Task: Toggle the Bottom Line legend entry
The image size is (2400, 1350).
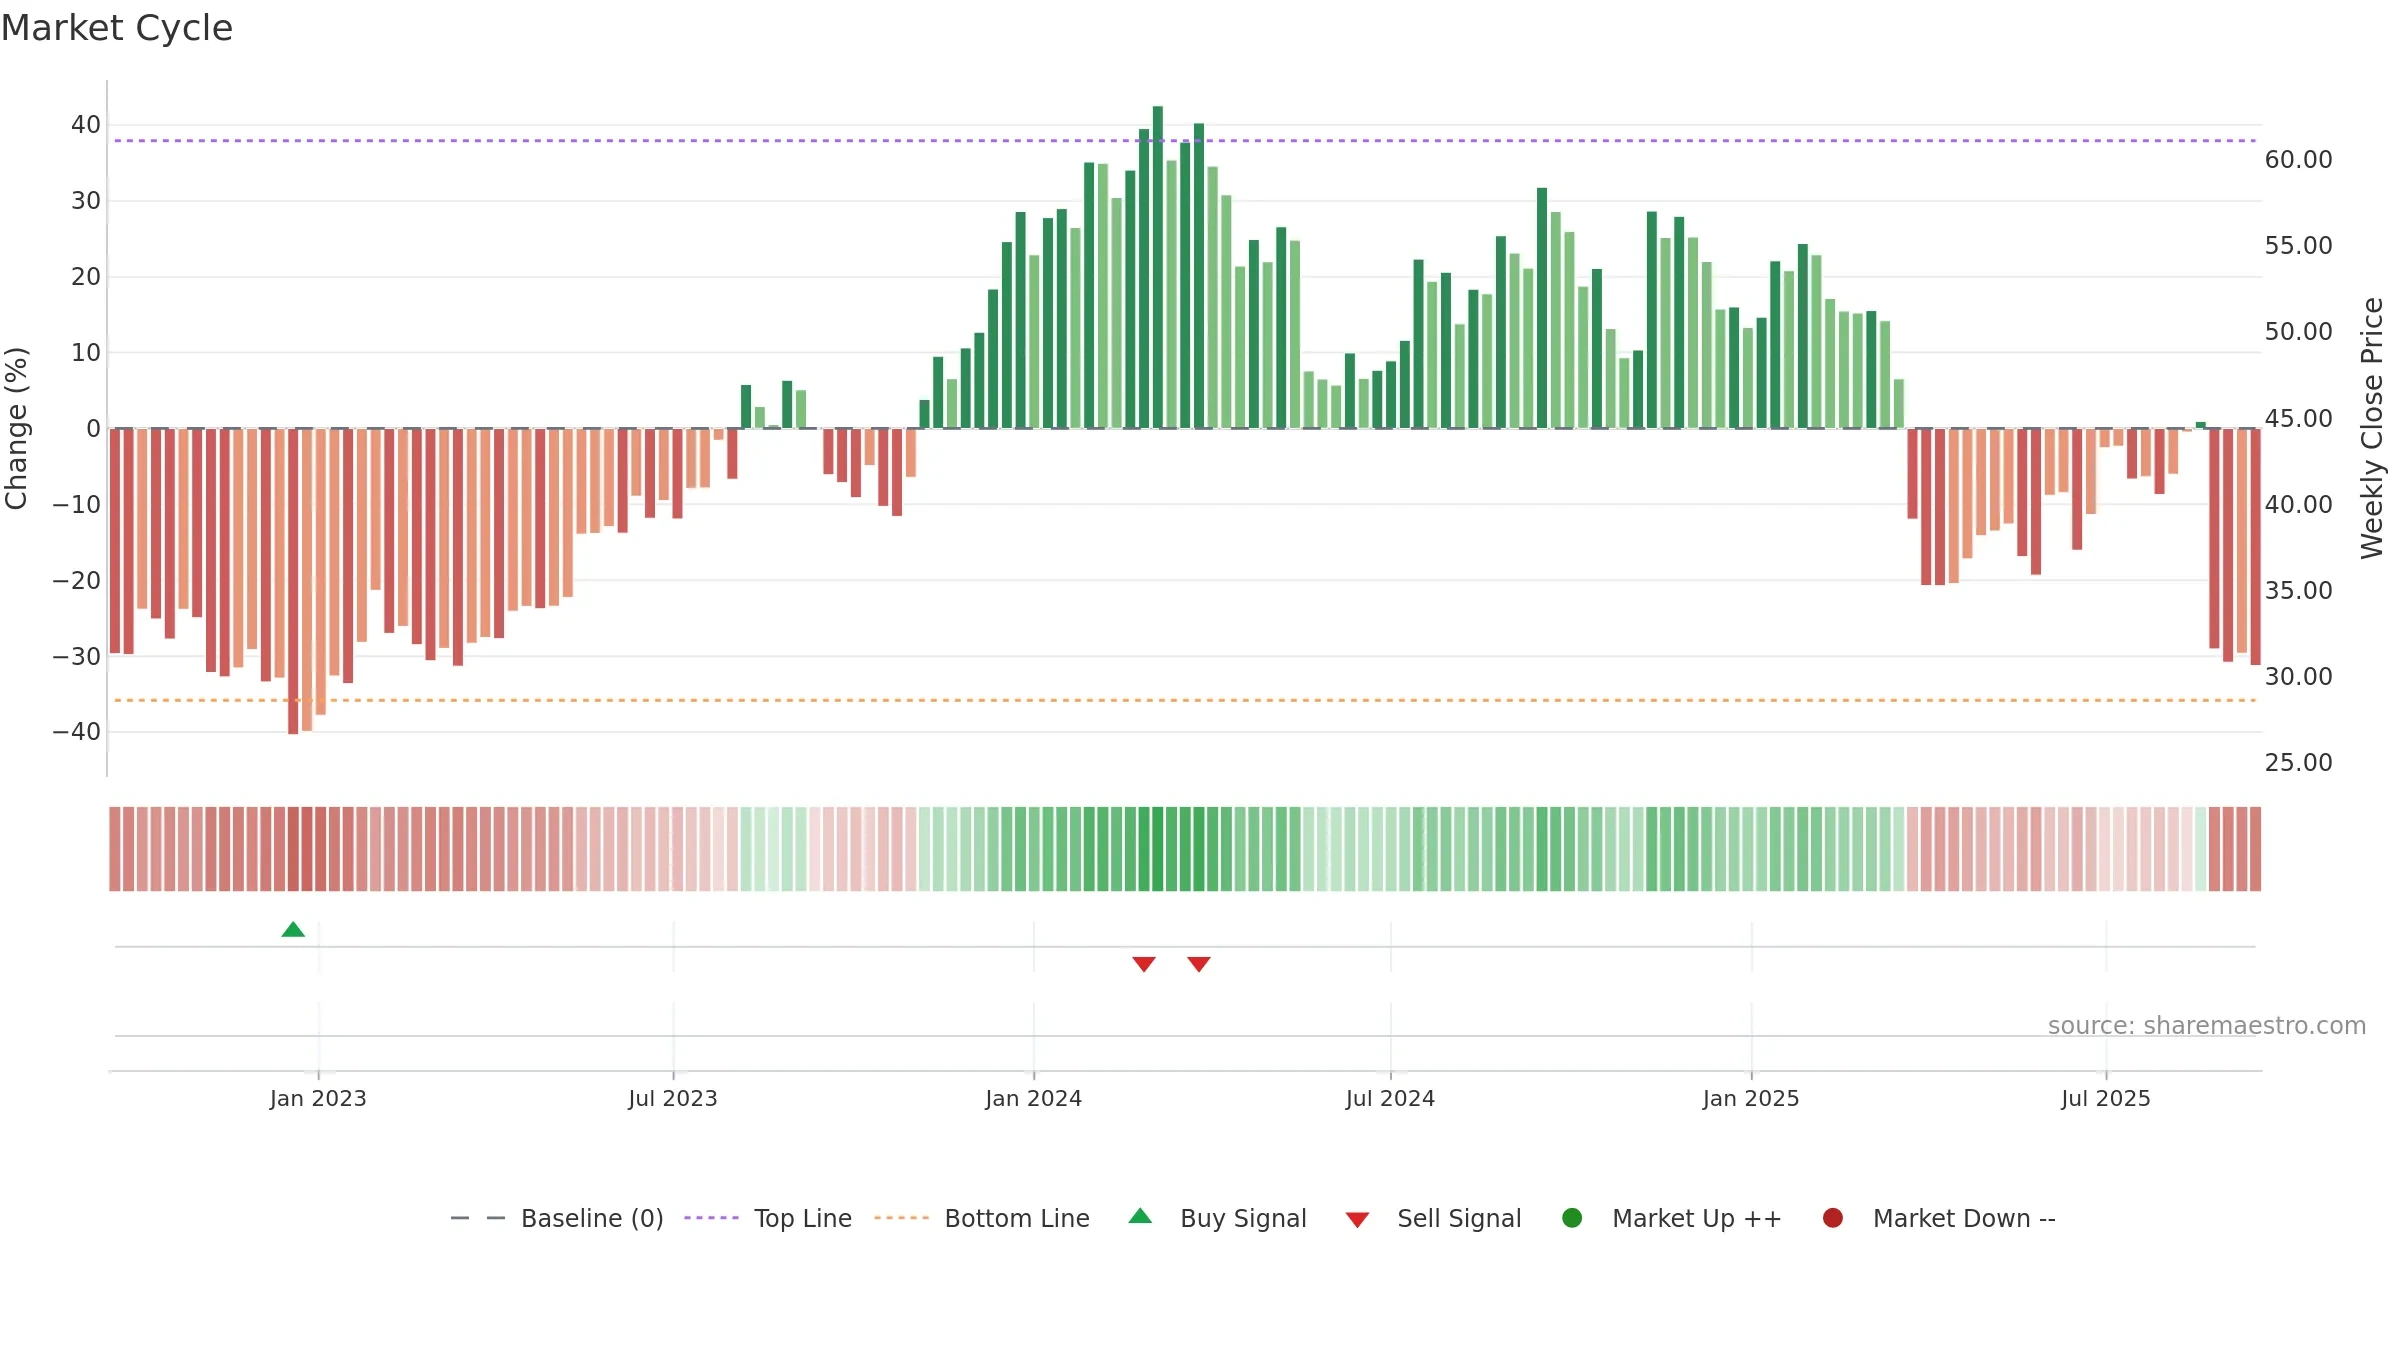Action: click(982, 1218)
